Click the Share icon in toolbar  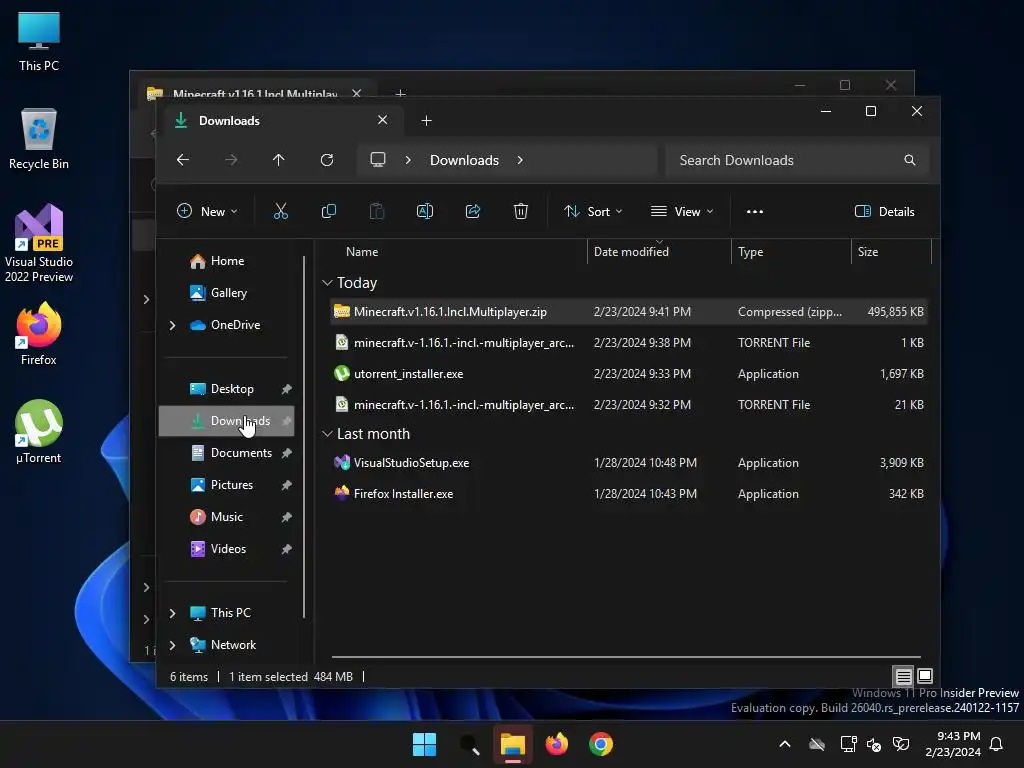point(473,211)
